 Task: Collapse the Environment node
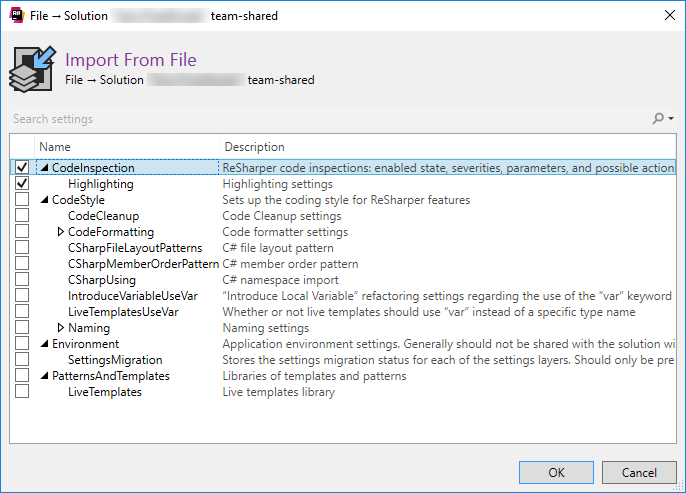pyautogui.click(x=44, y=344)
